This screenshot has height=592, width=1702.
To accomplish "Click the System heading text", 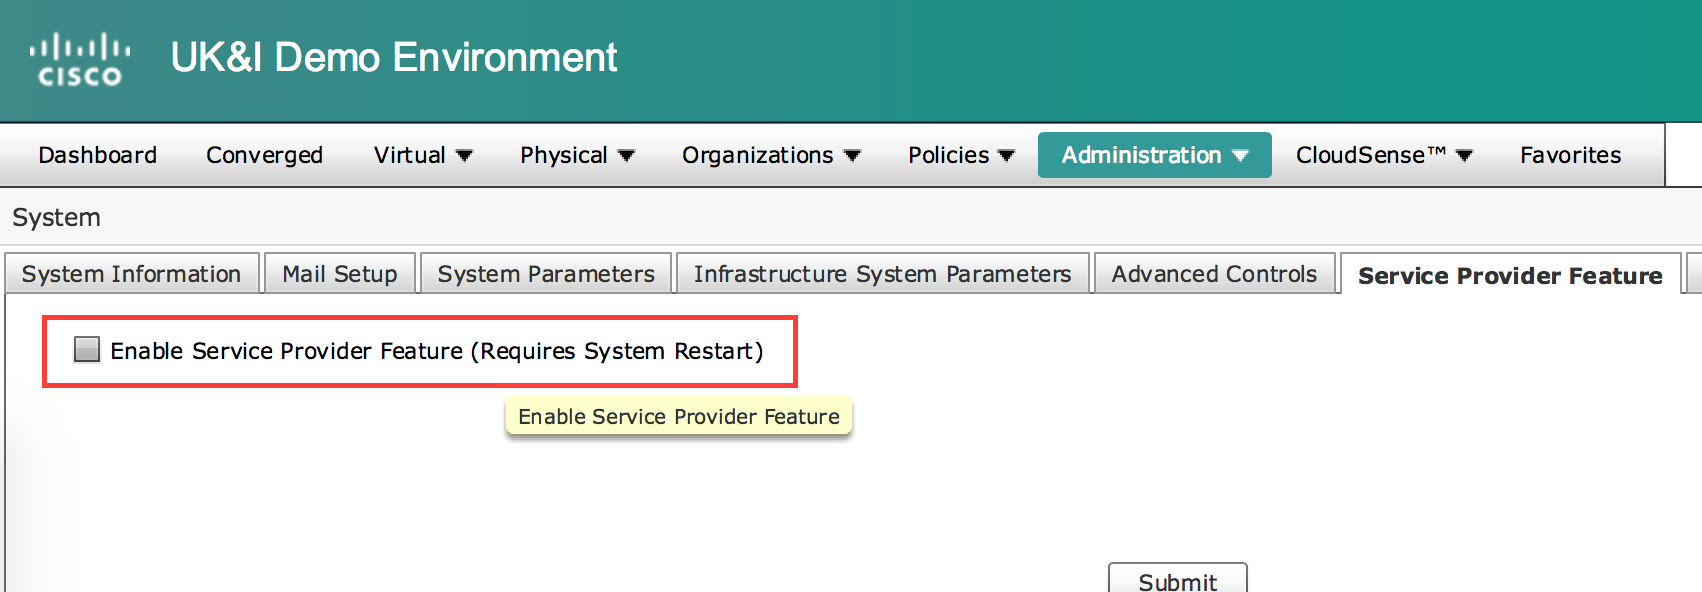I will coord(56,217).
